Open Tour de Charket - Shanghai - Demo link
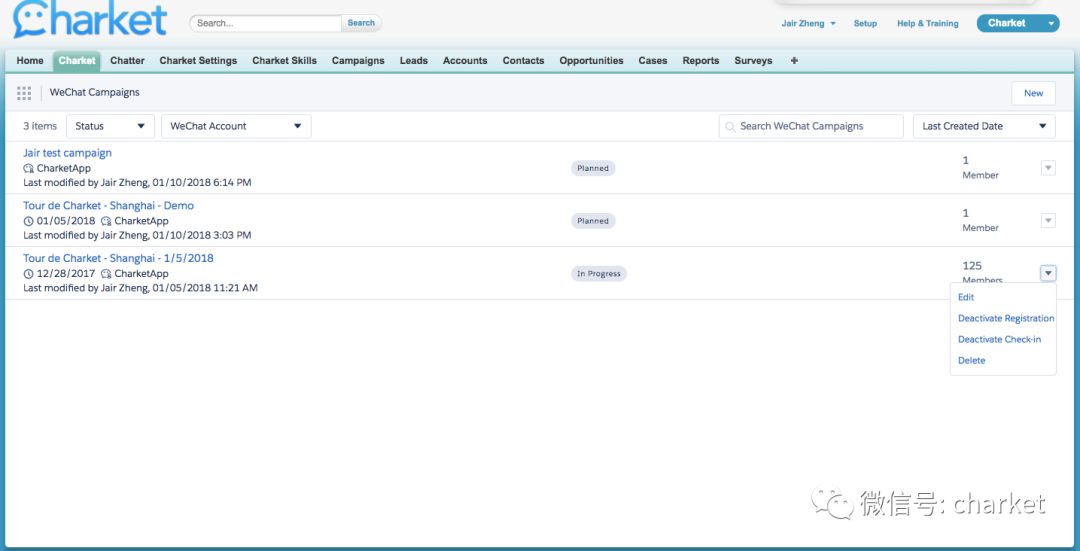Screen dimensions: 1080x551 click(108, 206)
